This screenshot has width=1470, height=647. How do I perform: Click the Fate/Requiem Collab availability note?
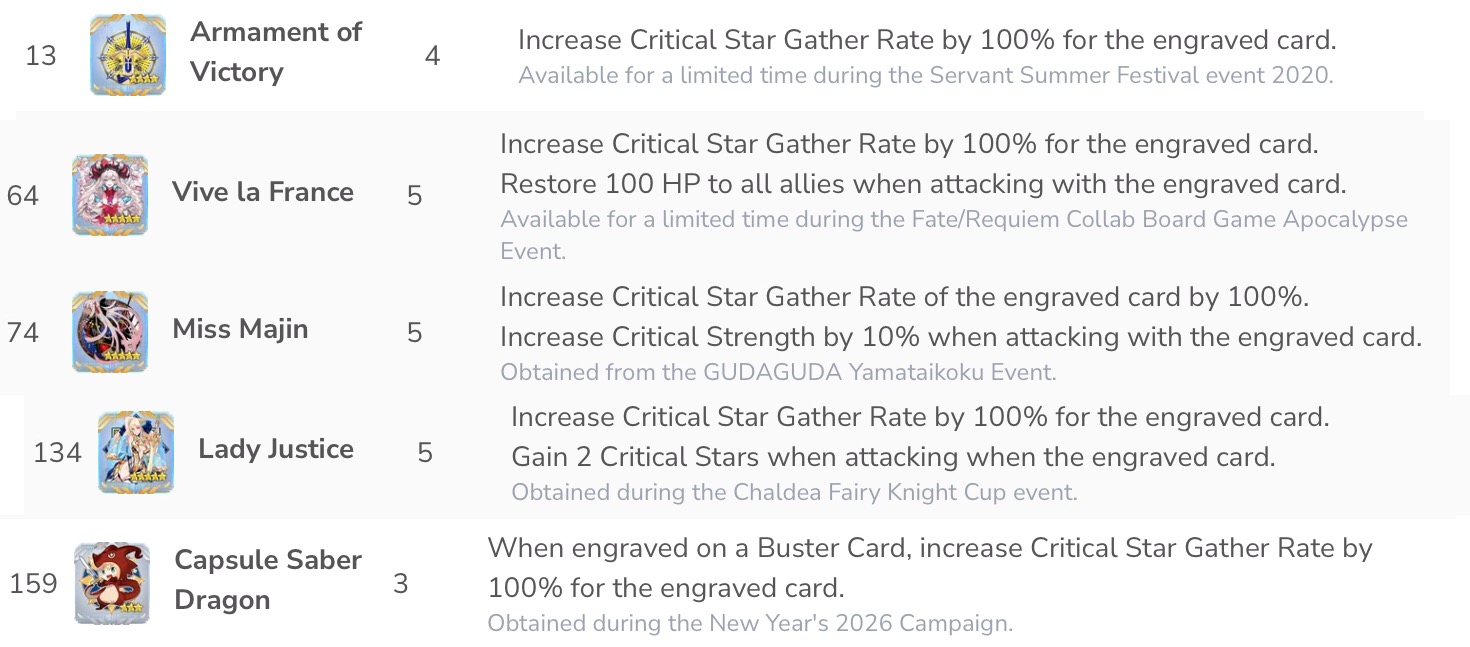tap(954, 236)
